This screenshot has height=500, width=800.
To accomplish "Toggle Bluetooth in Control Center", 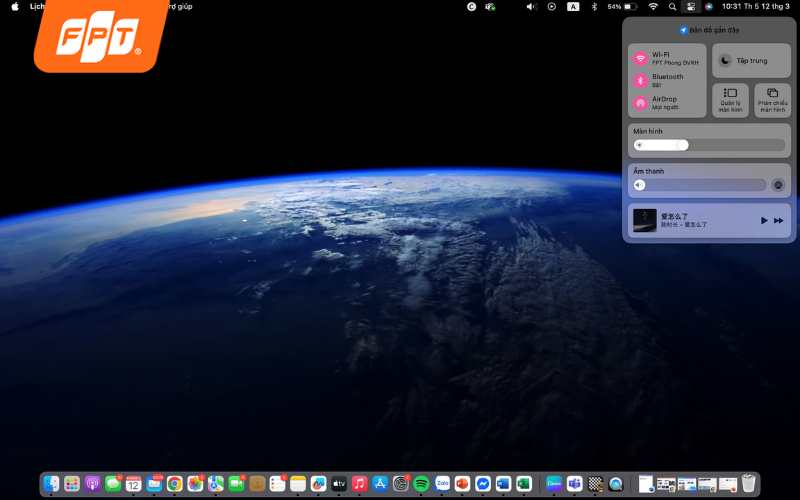I will pyautogui.click(x=640, y=80).
